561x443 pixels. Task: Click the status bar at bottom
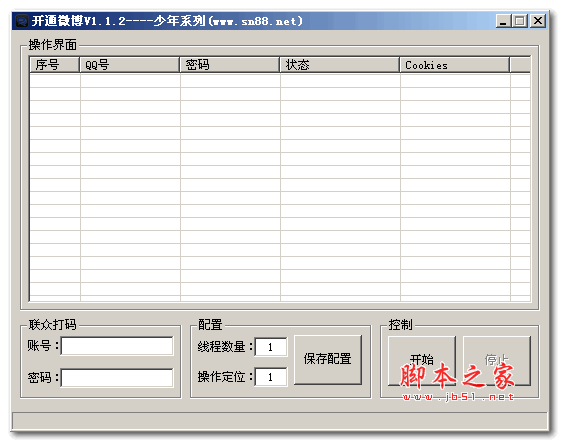pyautogui.click(x=280, y=421)
